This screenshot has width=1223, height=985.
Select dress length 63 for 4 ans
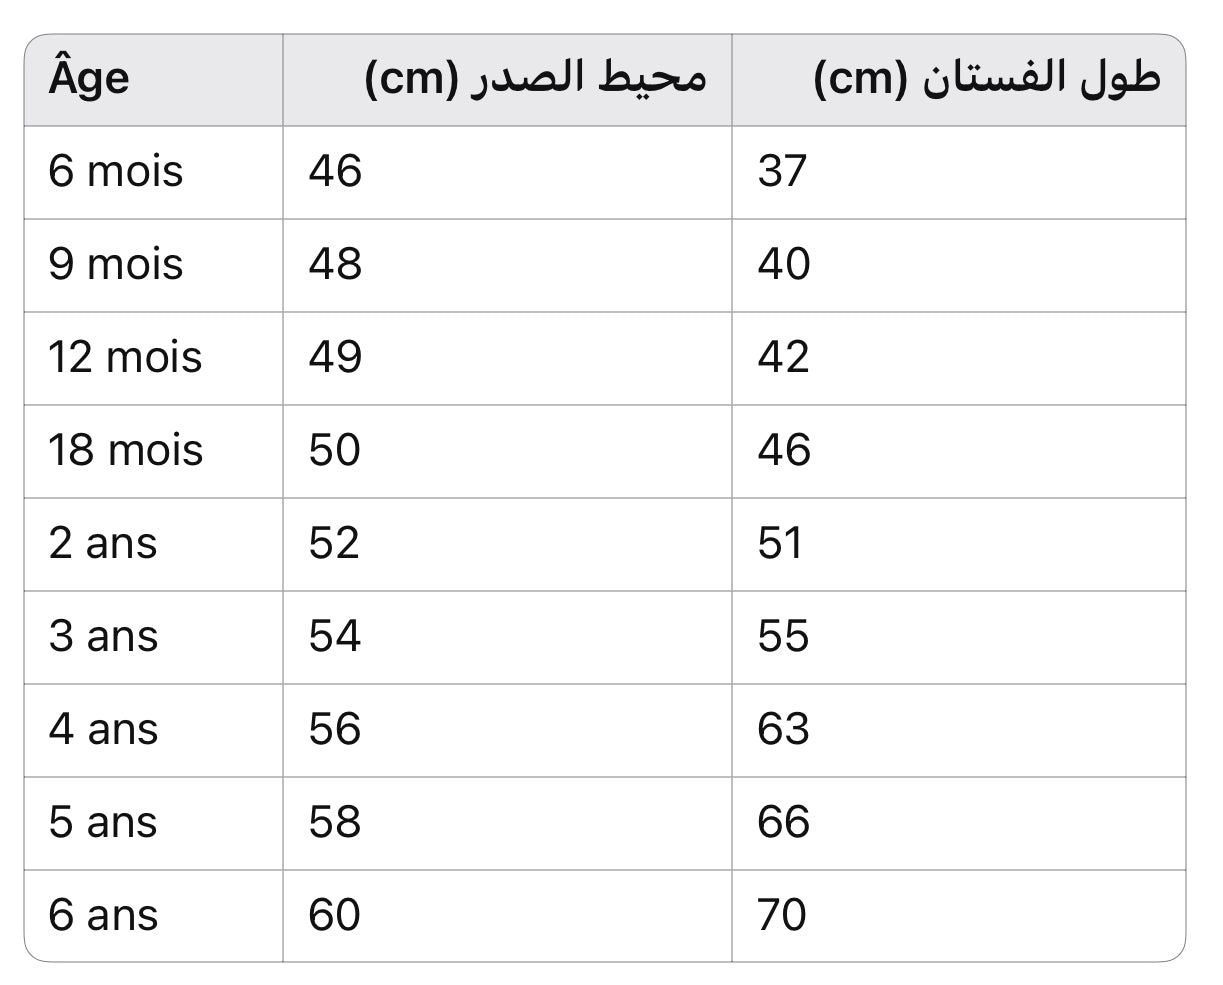click(783, 730)
